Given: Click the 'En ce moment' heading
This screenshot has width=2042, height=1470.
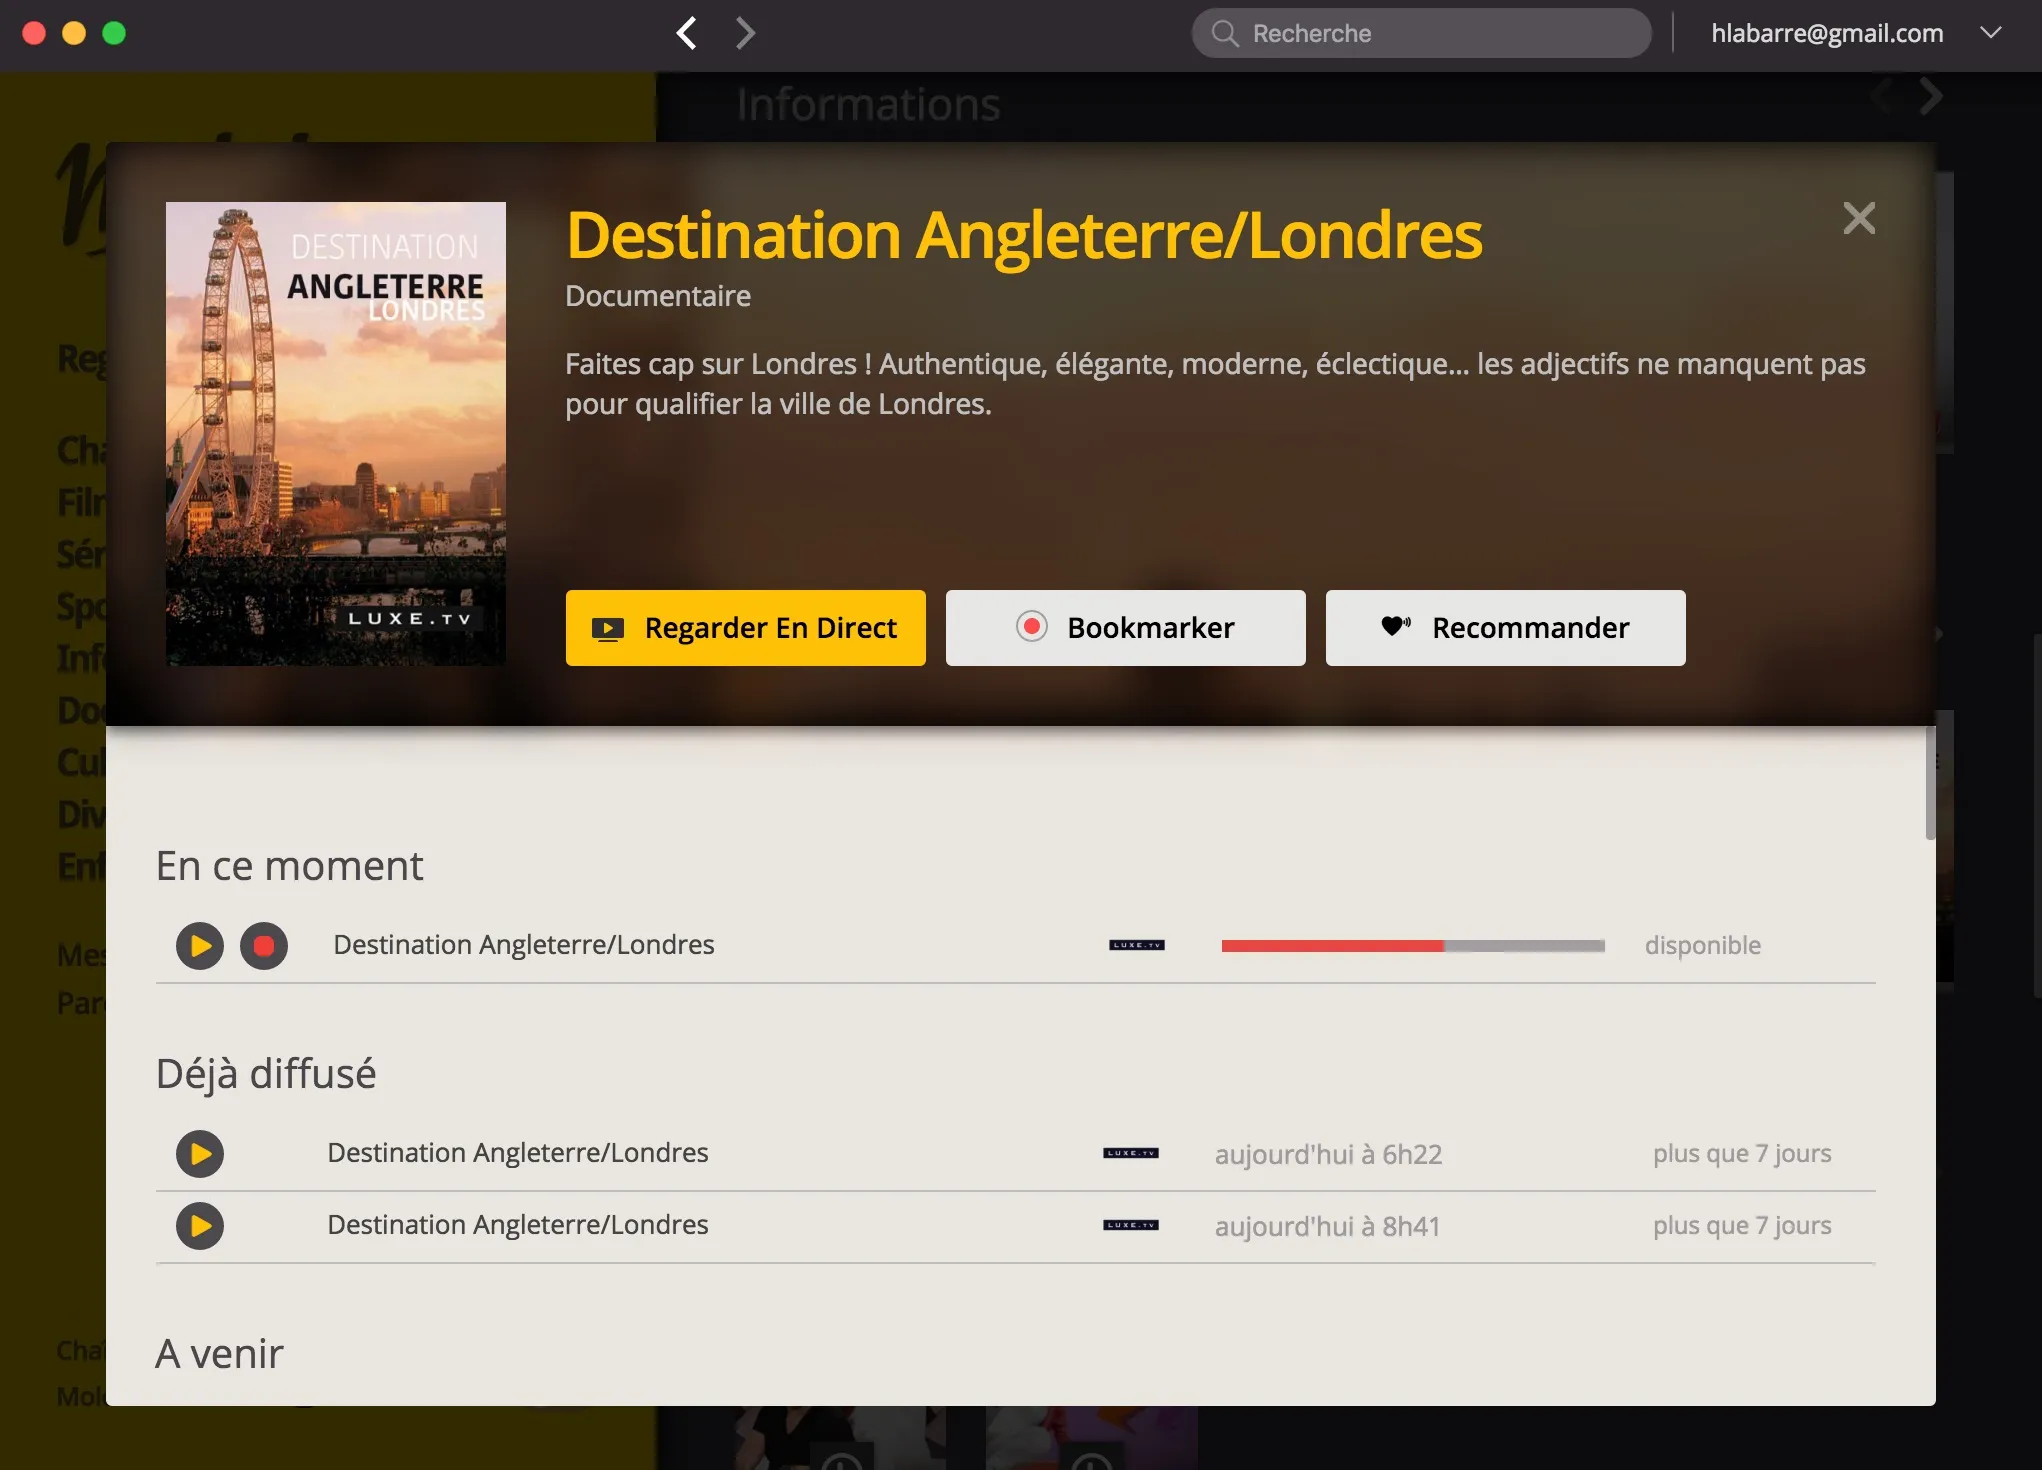Looking at the screenshot, I should [x=290, y=866].
